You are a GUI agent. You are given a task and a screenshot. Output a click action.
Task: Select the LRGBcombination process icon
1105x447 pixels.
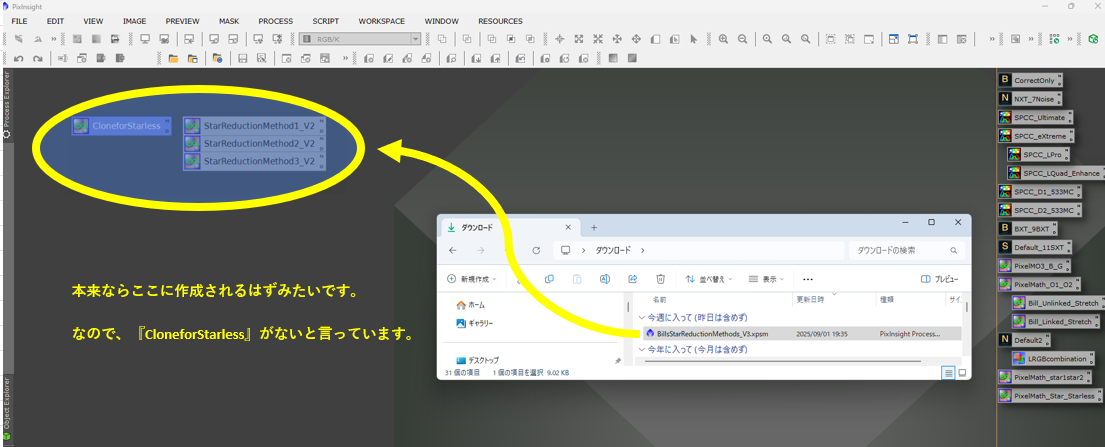click(1054, 359)
